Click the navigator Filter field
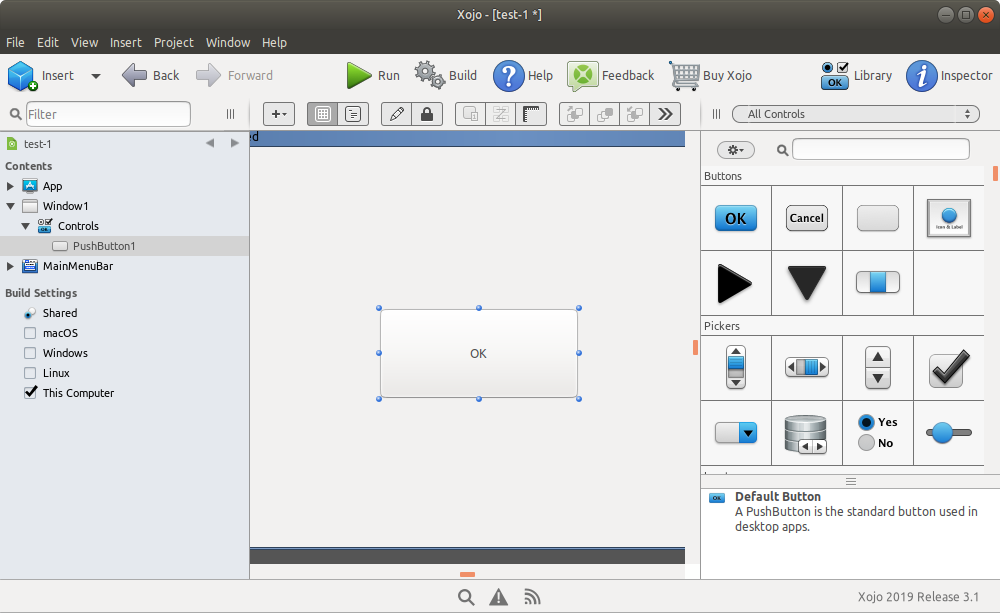 [108, 114]
